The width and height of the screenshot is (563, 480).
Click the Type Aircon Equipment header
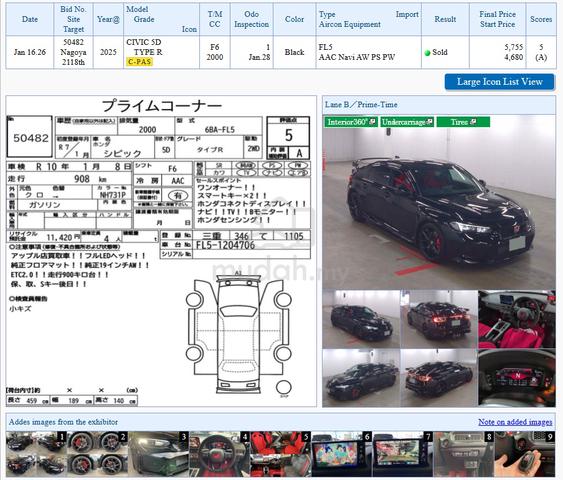[369, 19]
